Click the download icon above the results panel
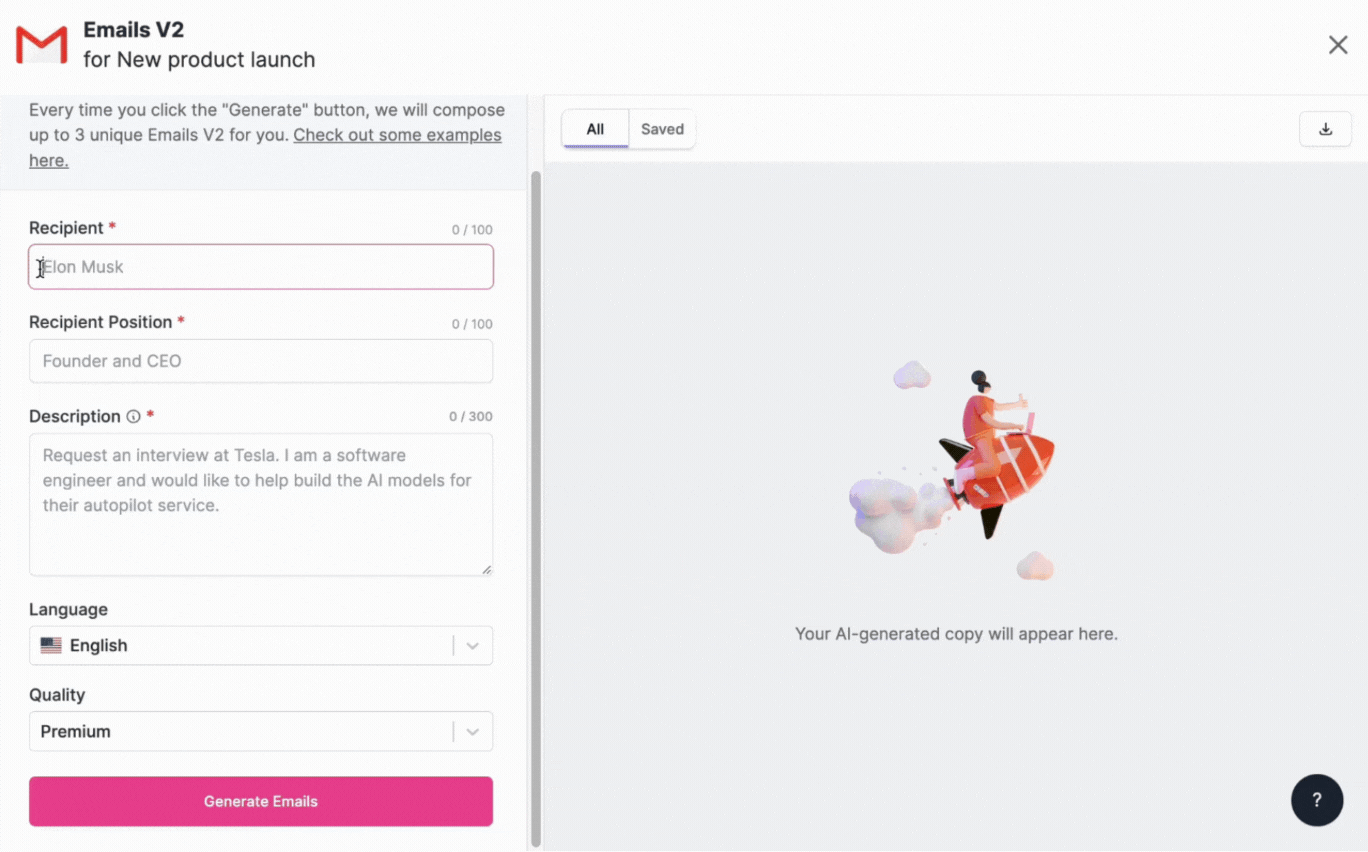Viewport: 1368px width, 852px height. (x=1325, y=129)
